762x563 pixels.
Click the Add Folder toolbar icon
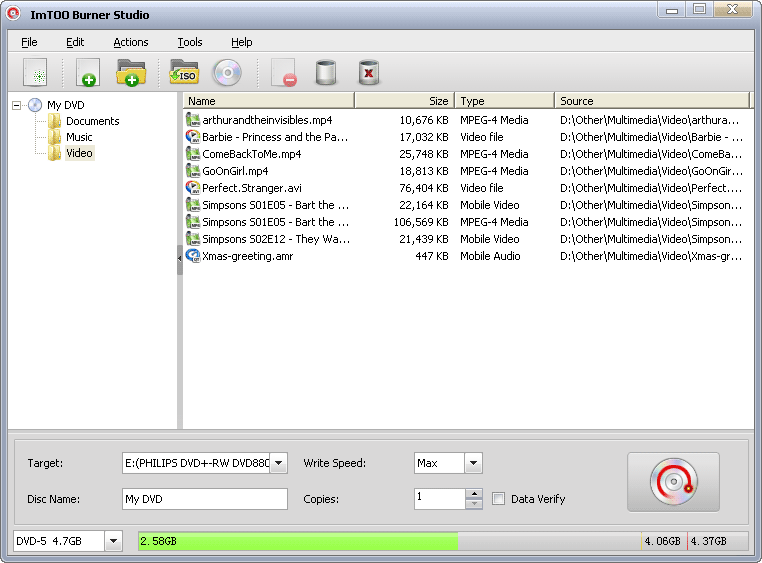click(x=131, y=73)
